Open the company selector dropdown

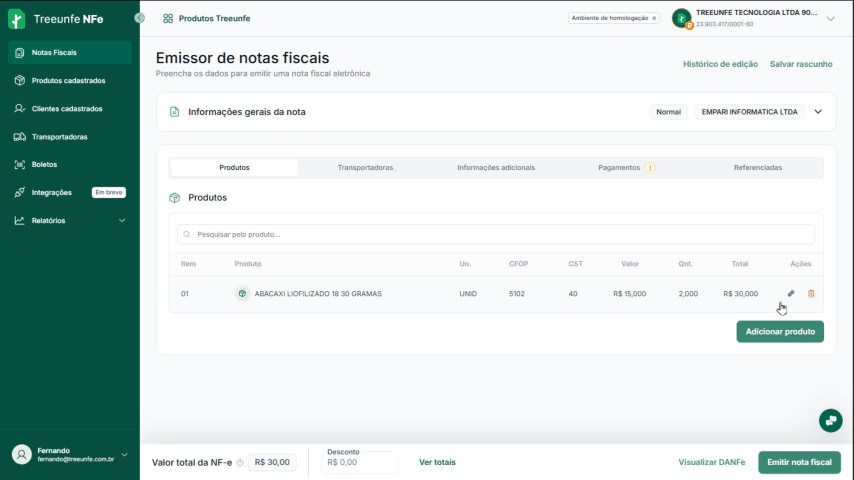point(830,18)
